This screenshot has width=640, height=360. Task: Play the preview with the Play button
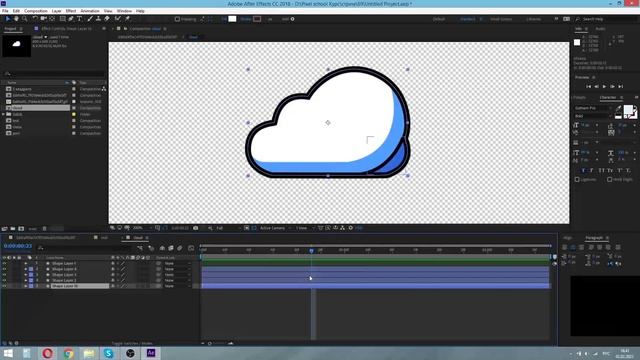point(604,87)
